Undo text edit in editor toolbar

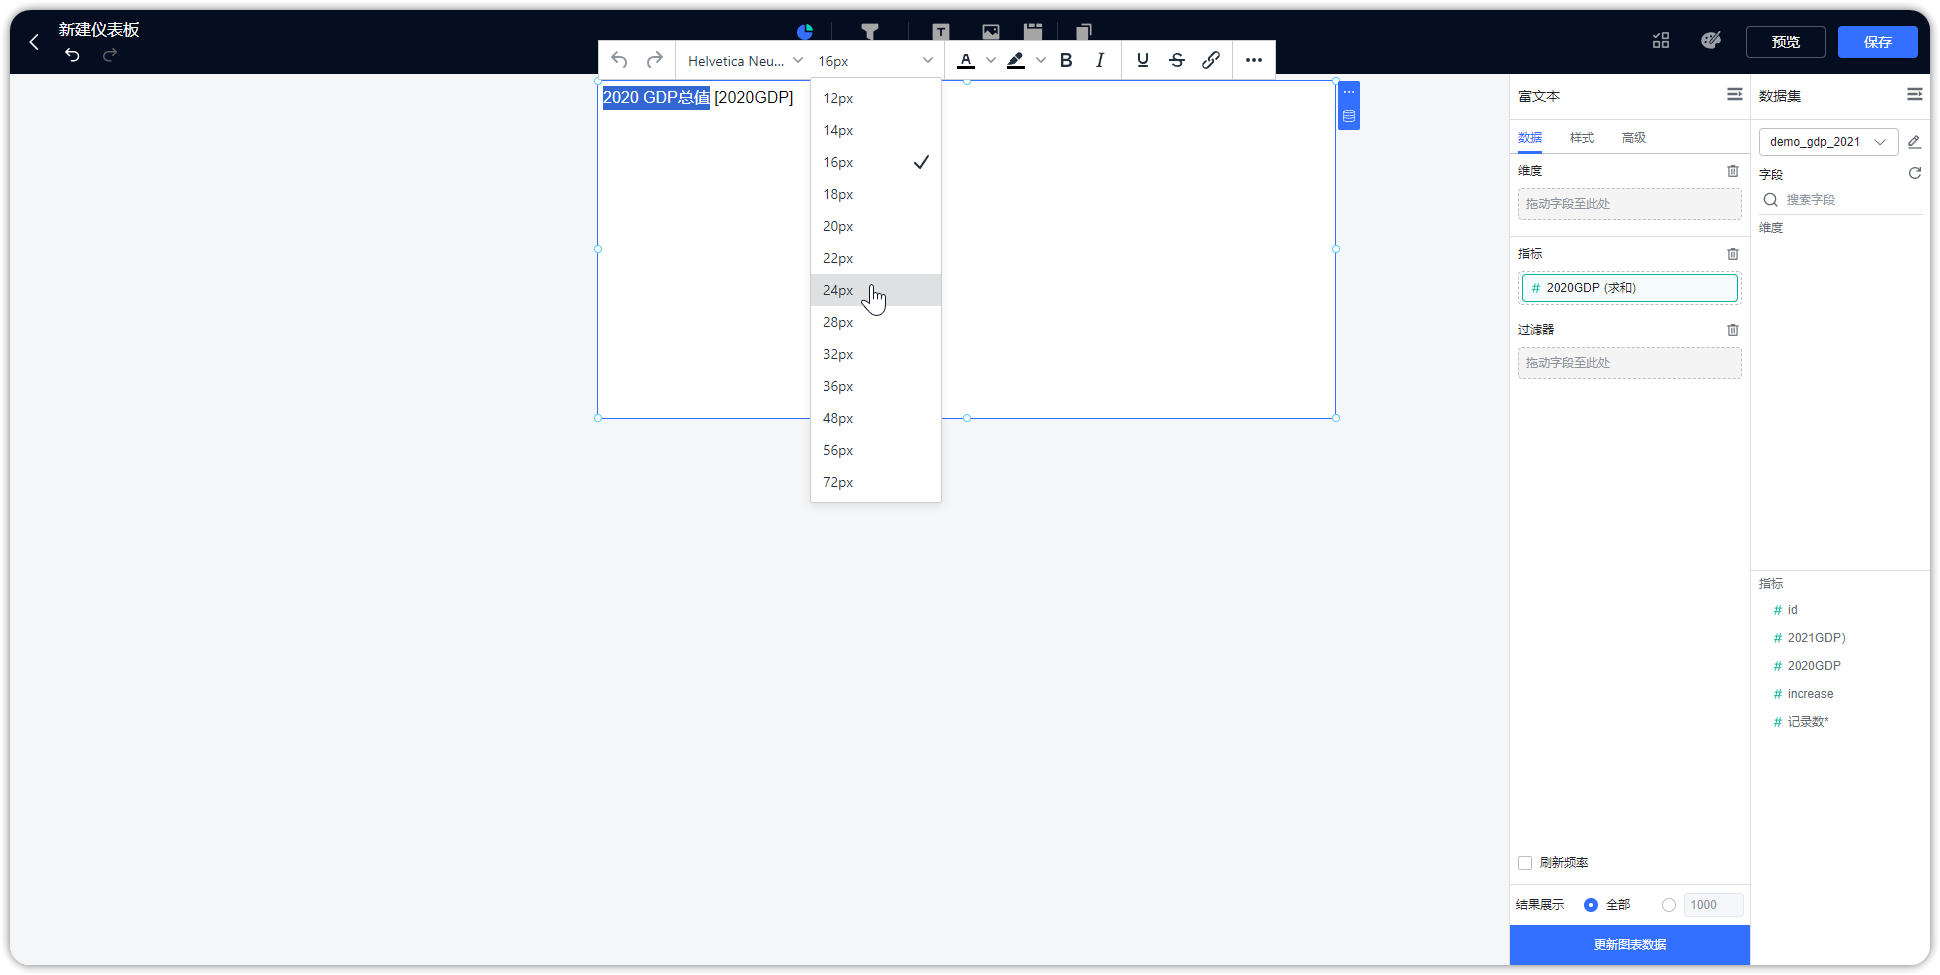pyautogui.click(x=620, y=60)
